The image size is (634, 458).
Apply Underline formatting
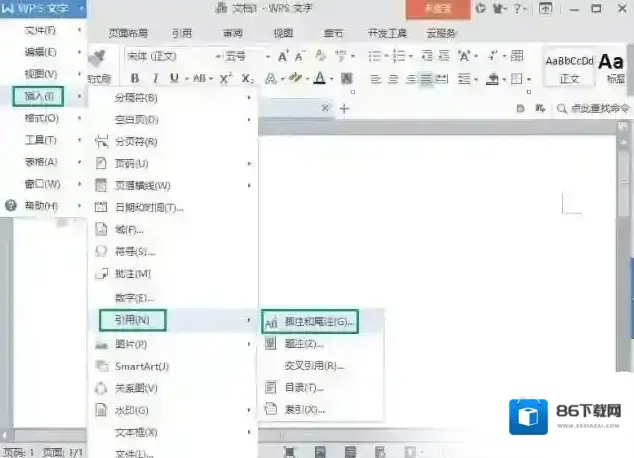pos(174,78)
